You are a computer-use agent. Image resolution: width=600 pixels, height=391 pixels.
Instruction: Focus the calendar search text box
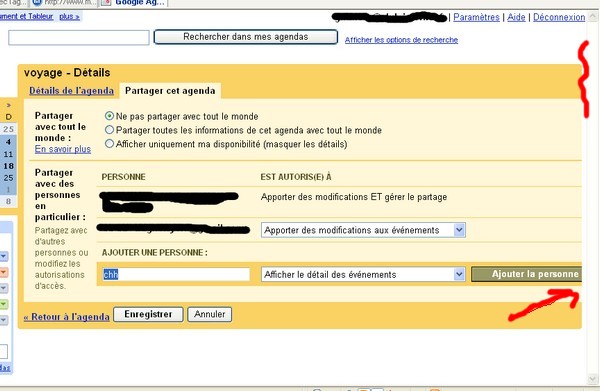(x=79, y=38)
